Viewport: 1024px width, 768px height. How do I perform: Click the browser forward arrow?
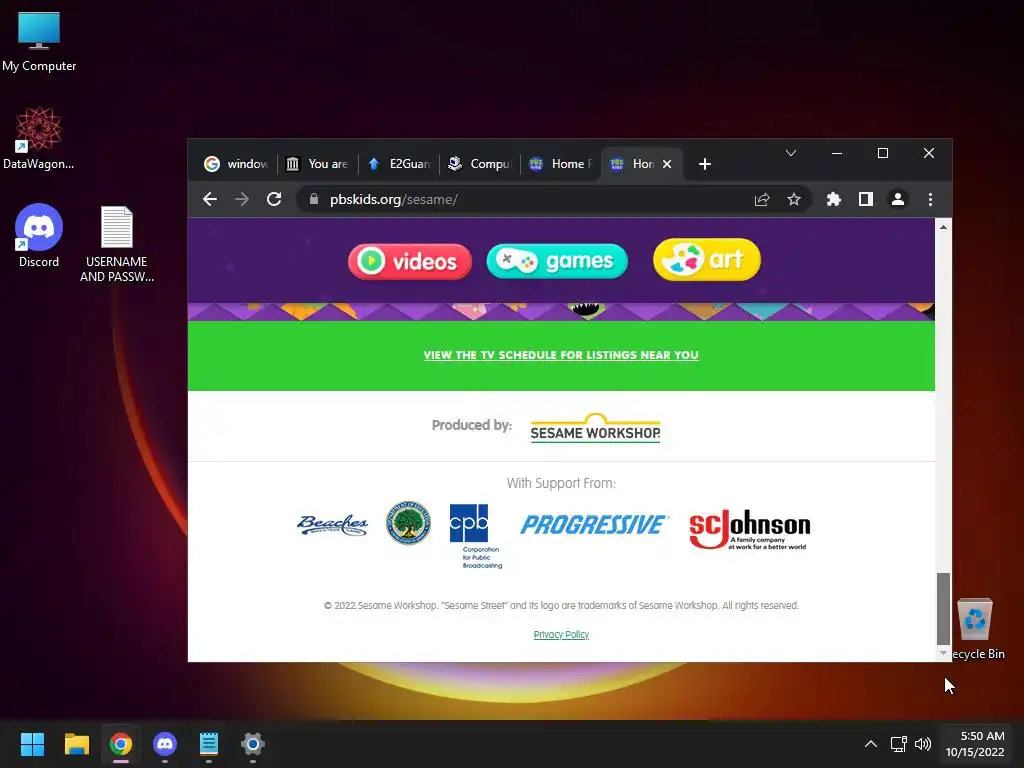(242, 199)
